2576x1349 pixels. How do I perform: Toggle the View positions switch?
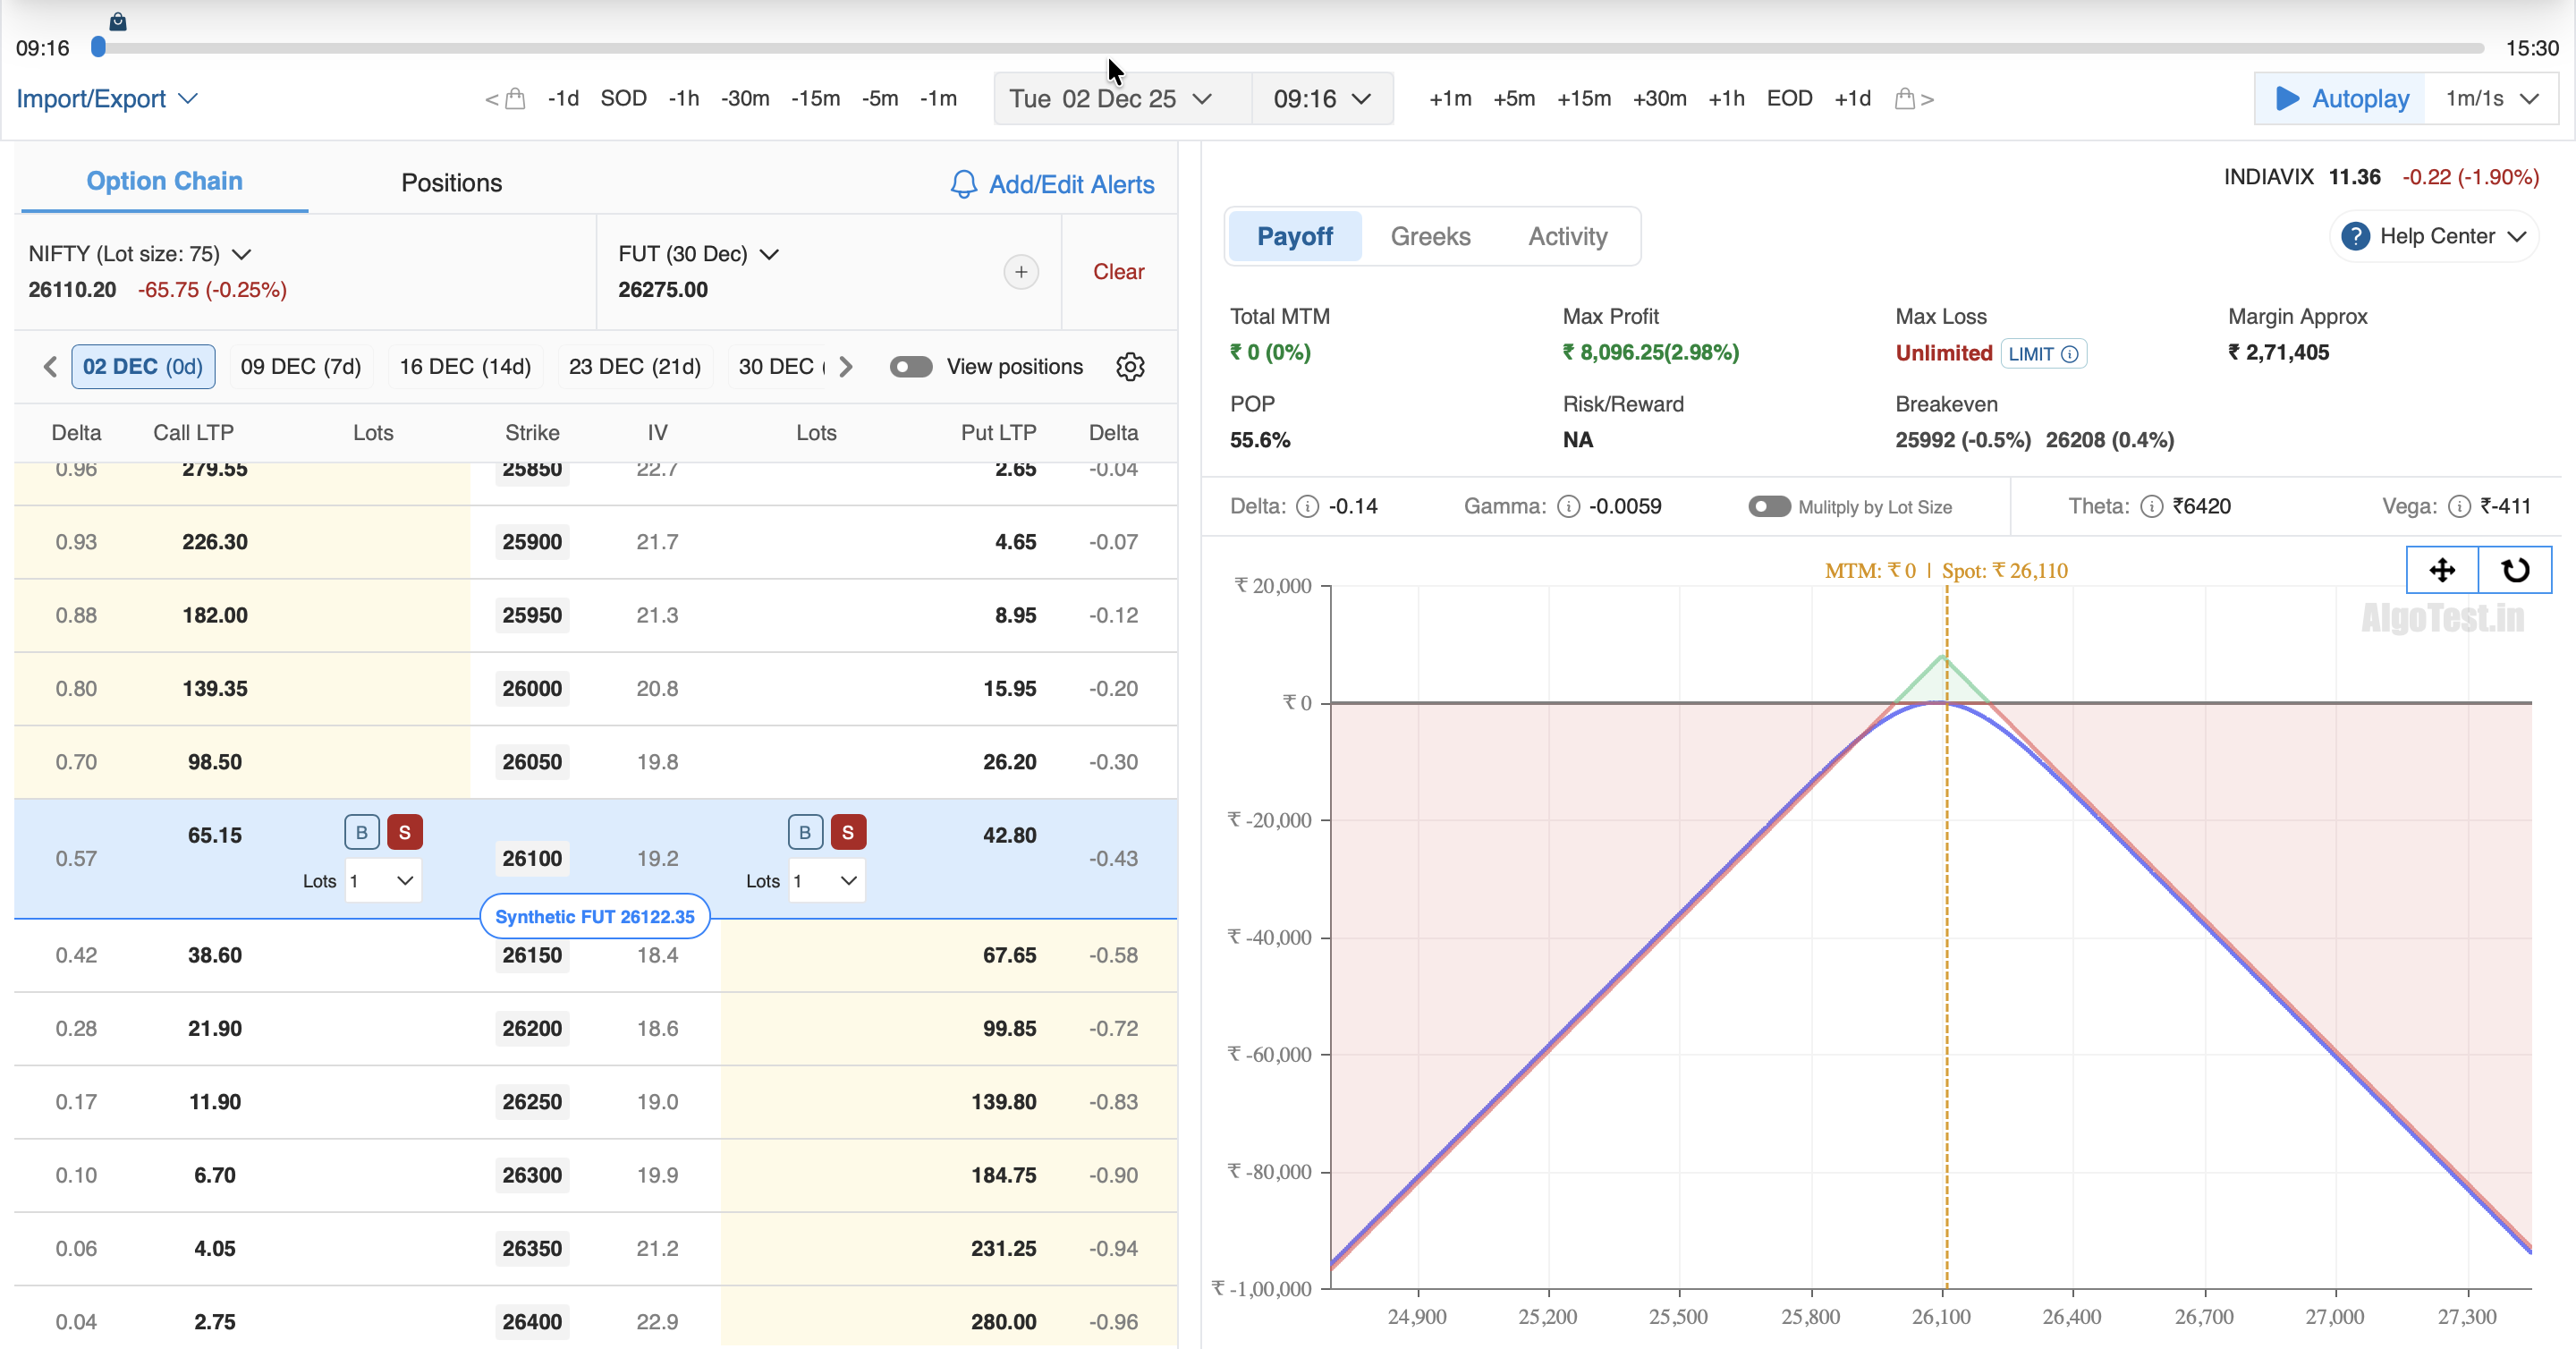point(910,367)
